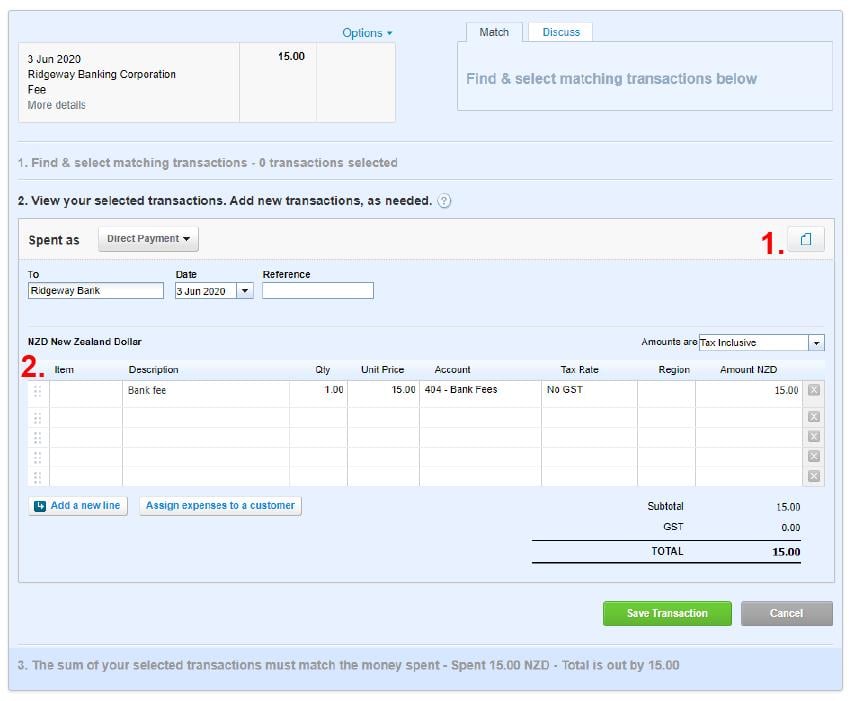853x701 pixels.
Task: Remove the last empty line row
Action: (x=814, y=476)
